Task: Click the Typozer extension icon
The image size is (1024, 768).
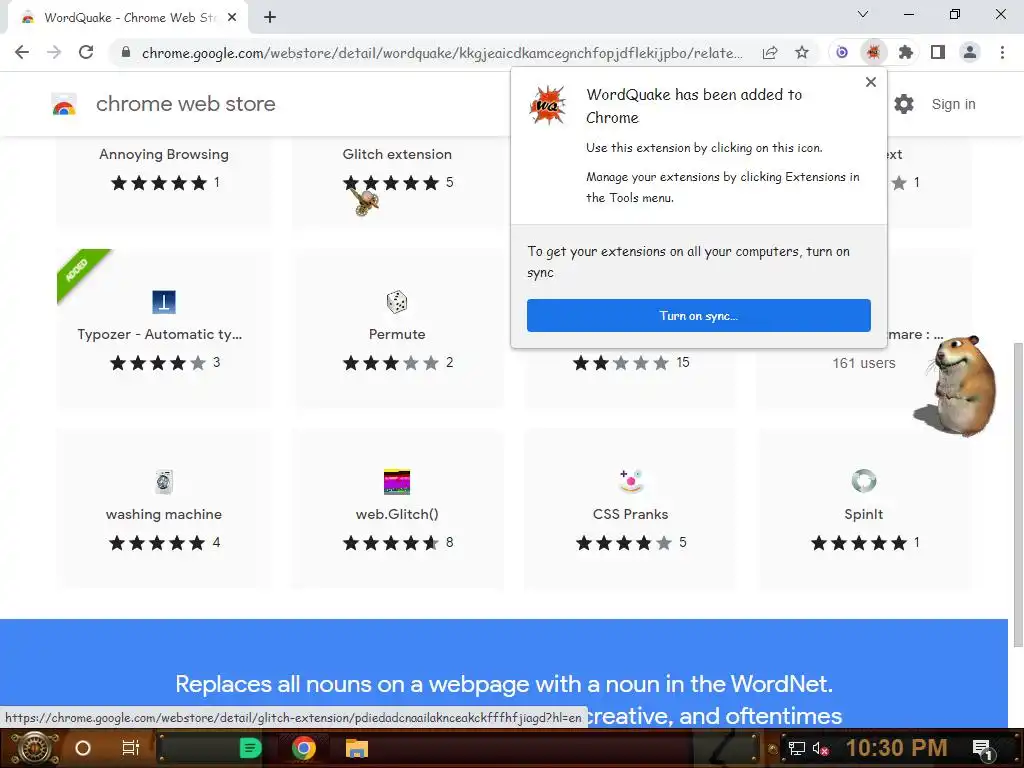Action: (x=164, y=302)
